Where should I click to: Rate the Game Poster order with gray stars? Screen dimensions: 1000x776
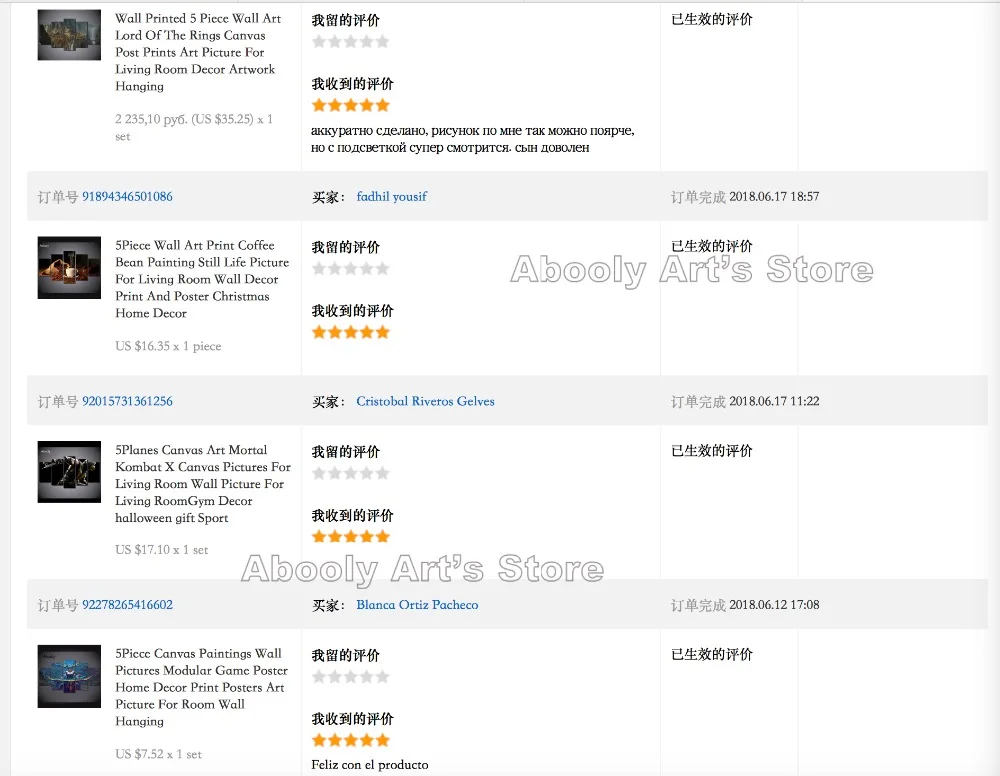(350, 677)
